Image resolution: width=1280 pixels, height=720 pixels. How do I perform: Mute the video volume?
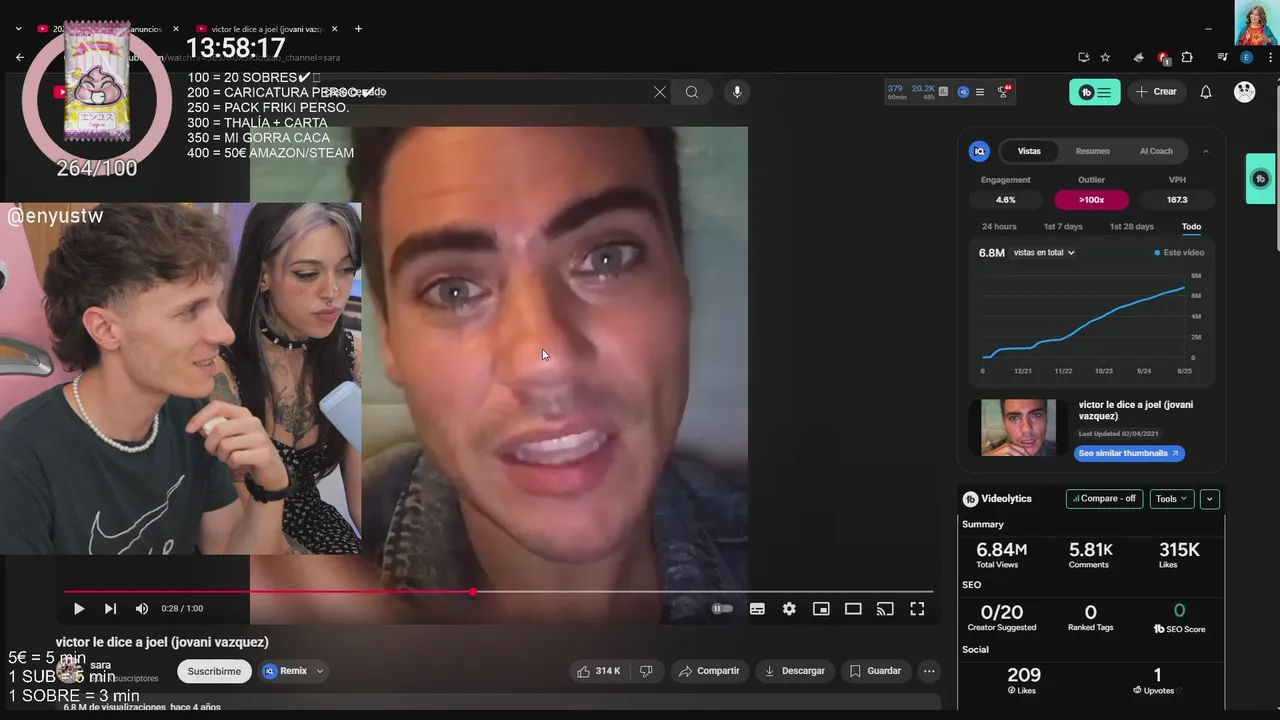[x=142, y=608]
